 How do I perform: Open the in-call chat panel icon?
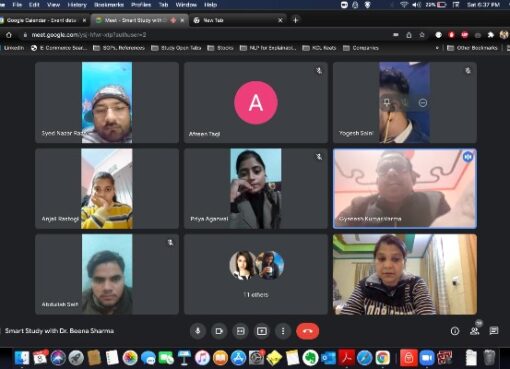[494, 331]
